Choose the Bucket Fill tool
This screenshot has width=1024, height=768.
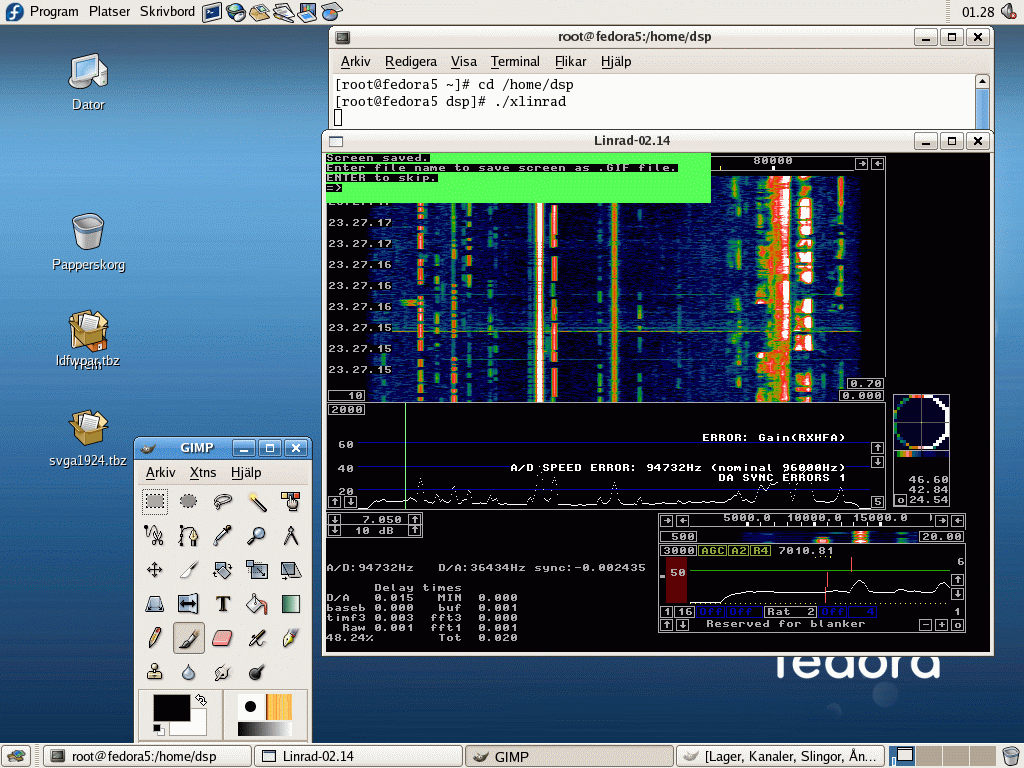pos(257,603)
